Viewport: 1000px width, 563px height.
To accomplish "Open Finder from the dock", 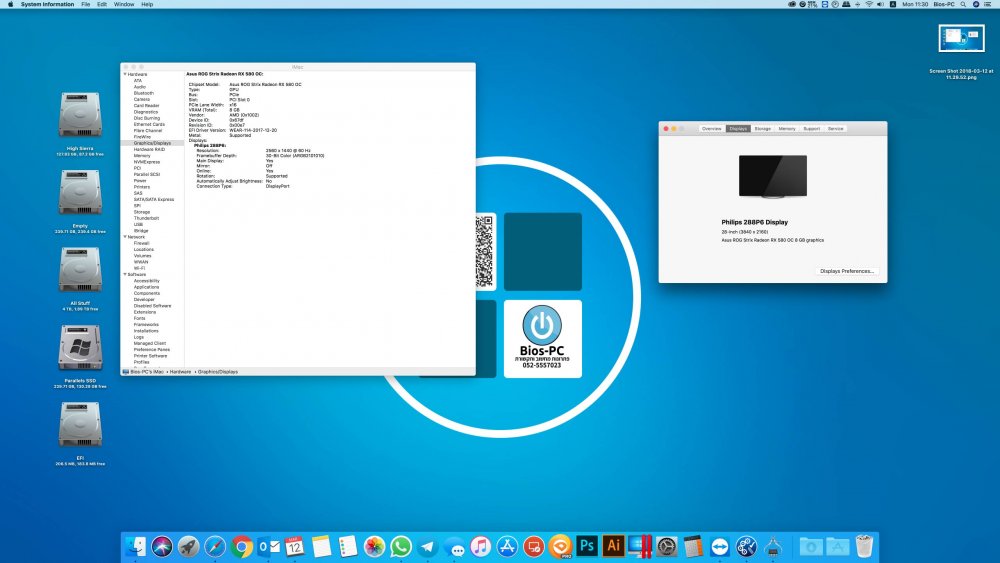I will pyautogui.click(x=135, y=546).
